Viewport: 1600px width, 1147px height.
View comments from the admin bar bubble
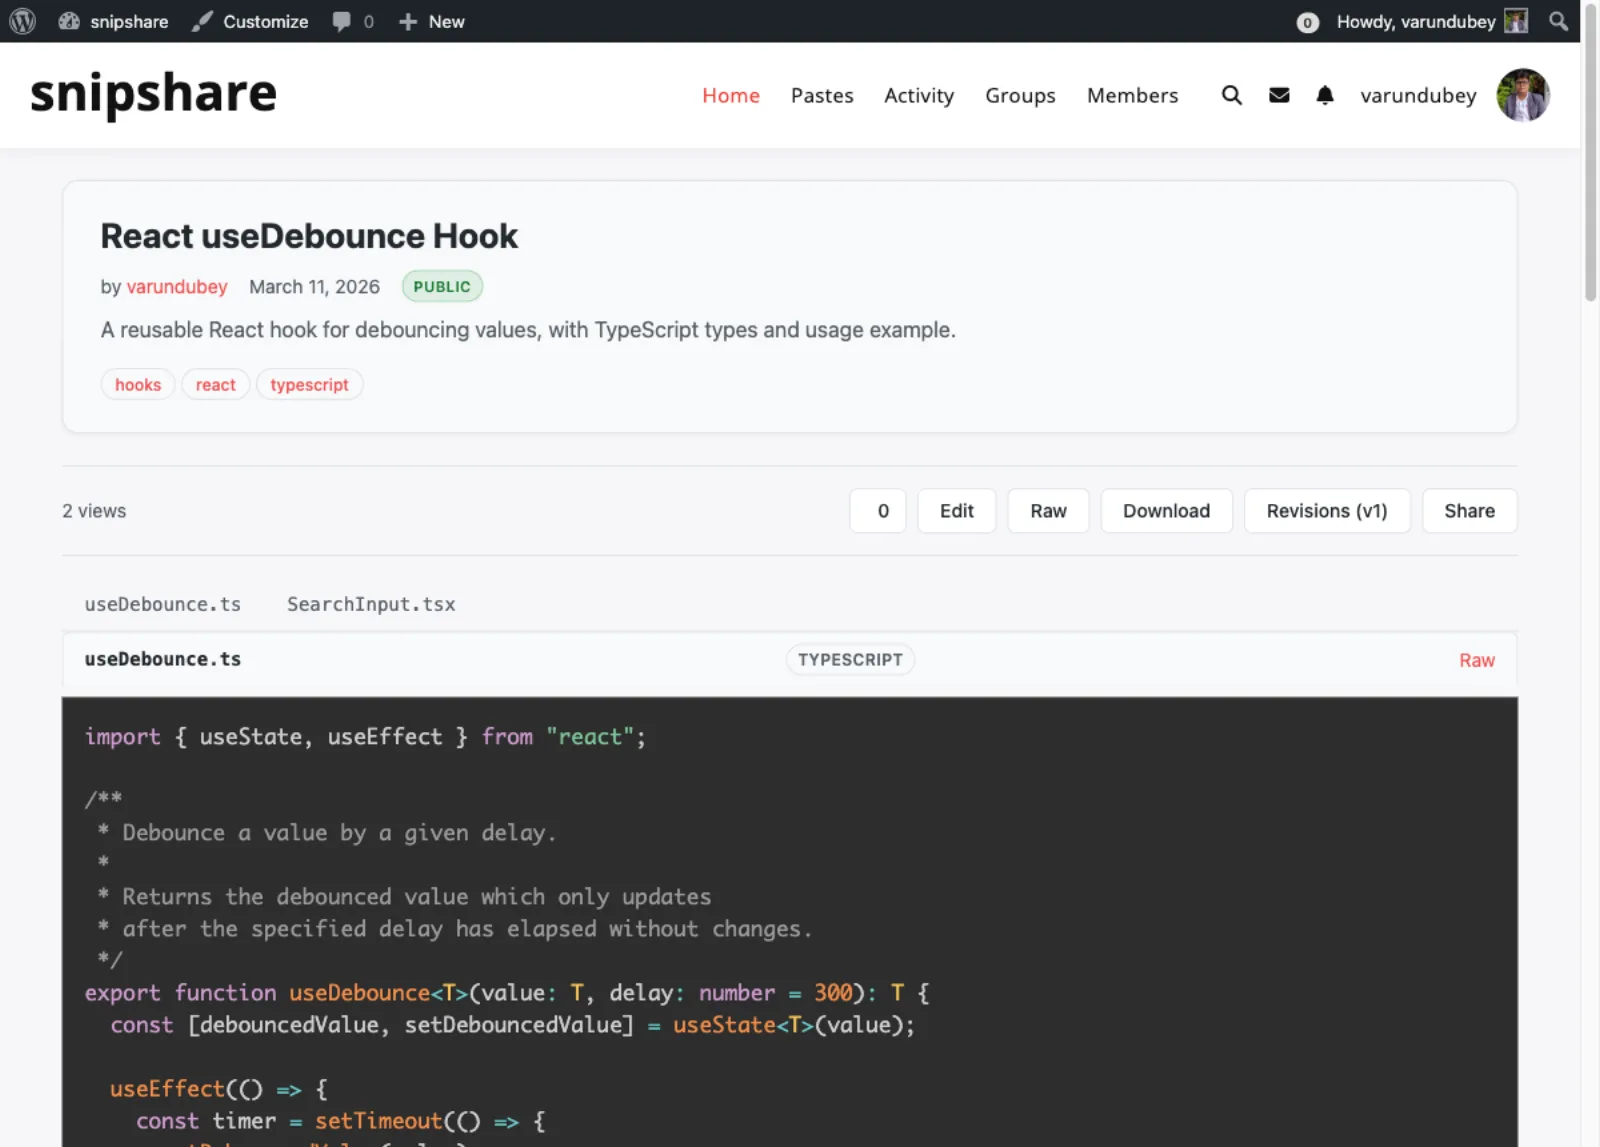(x=353, y=21)
